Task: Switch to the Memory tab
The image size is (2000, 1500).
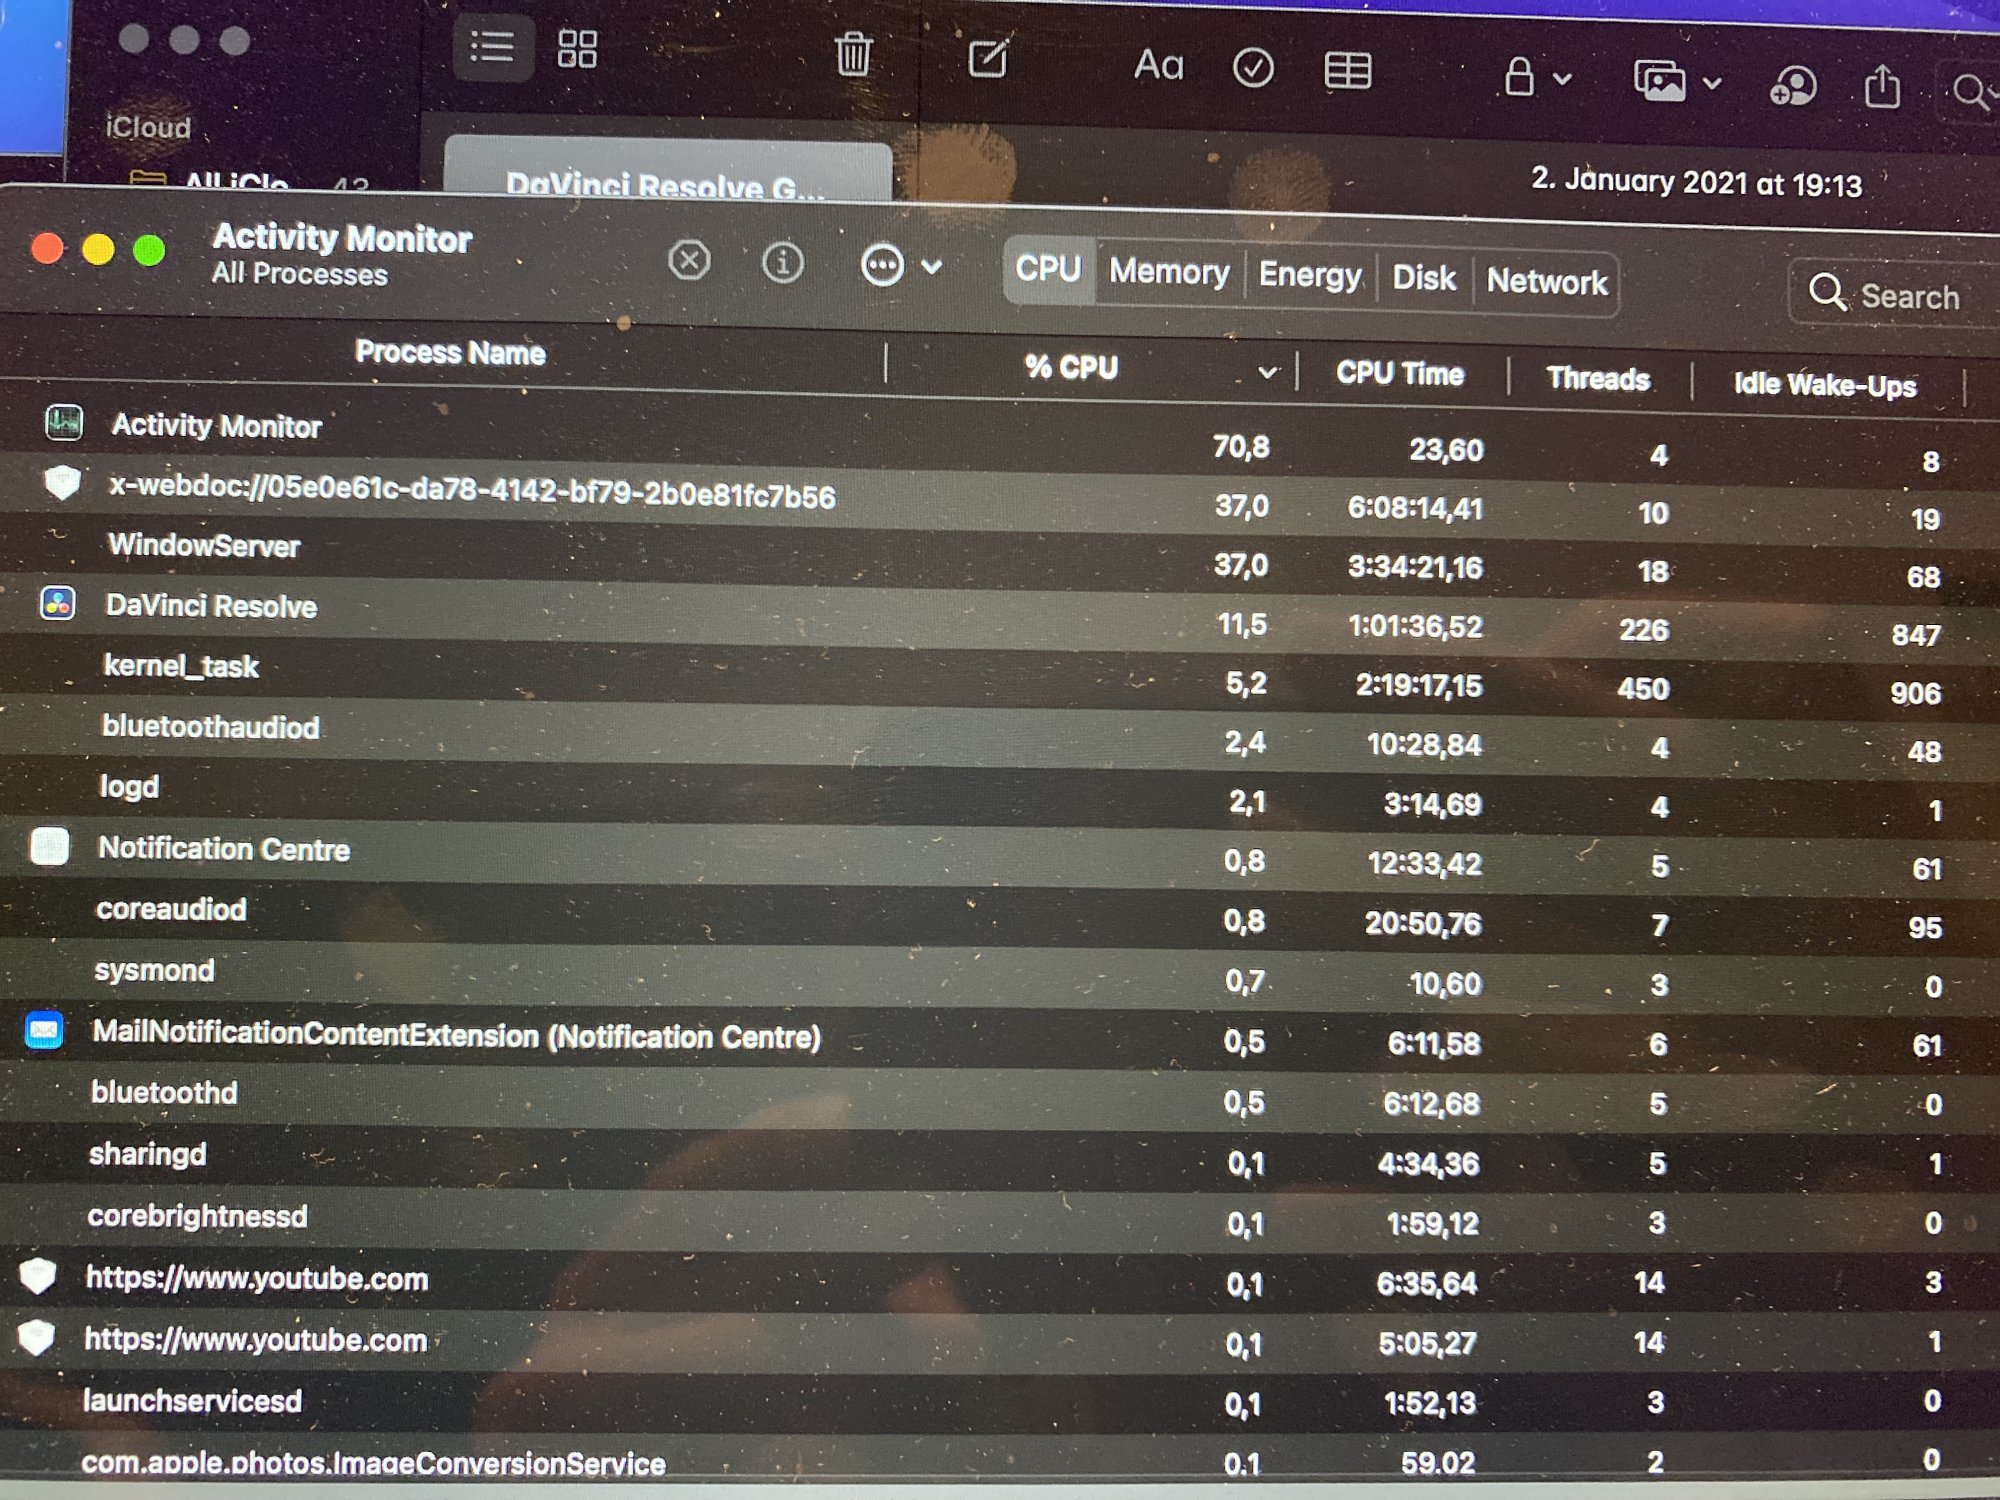Action: pos(1168,272)
